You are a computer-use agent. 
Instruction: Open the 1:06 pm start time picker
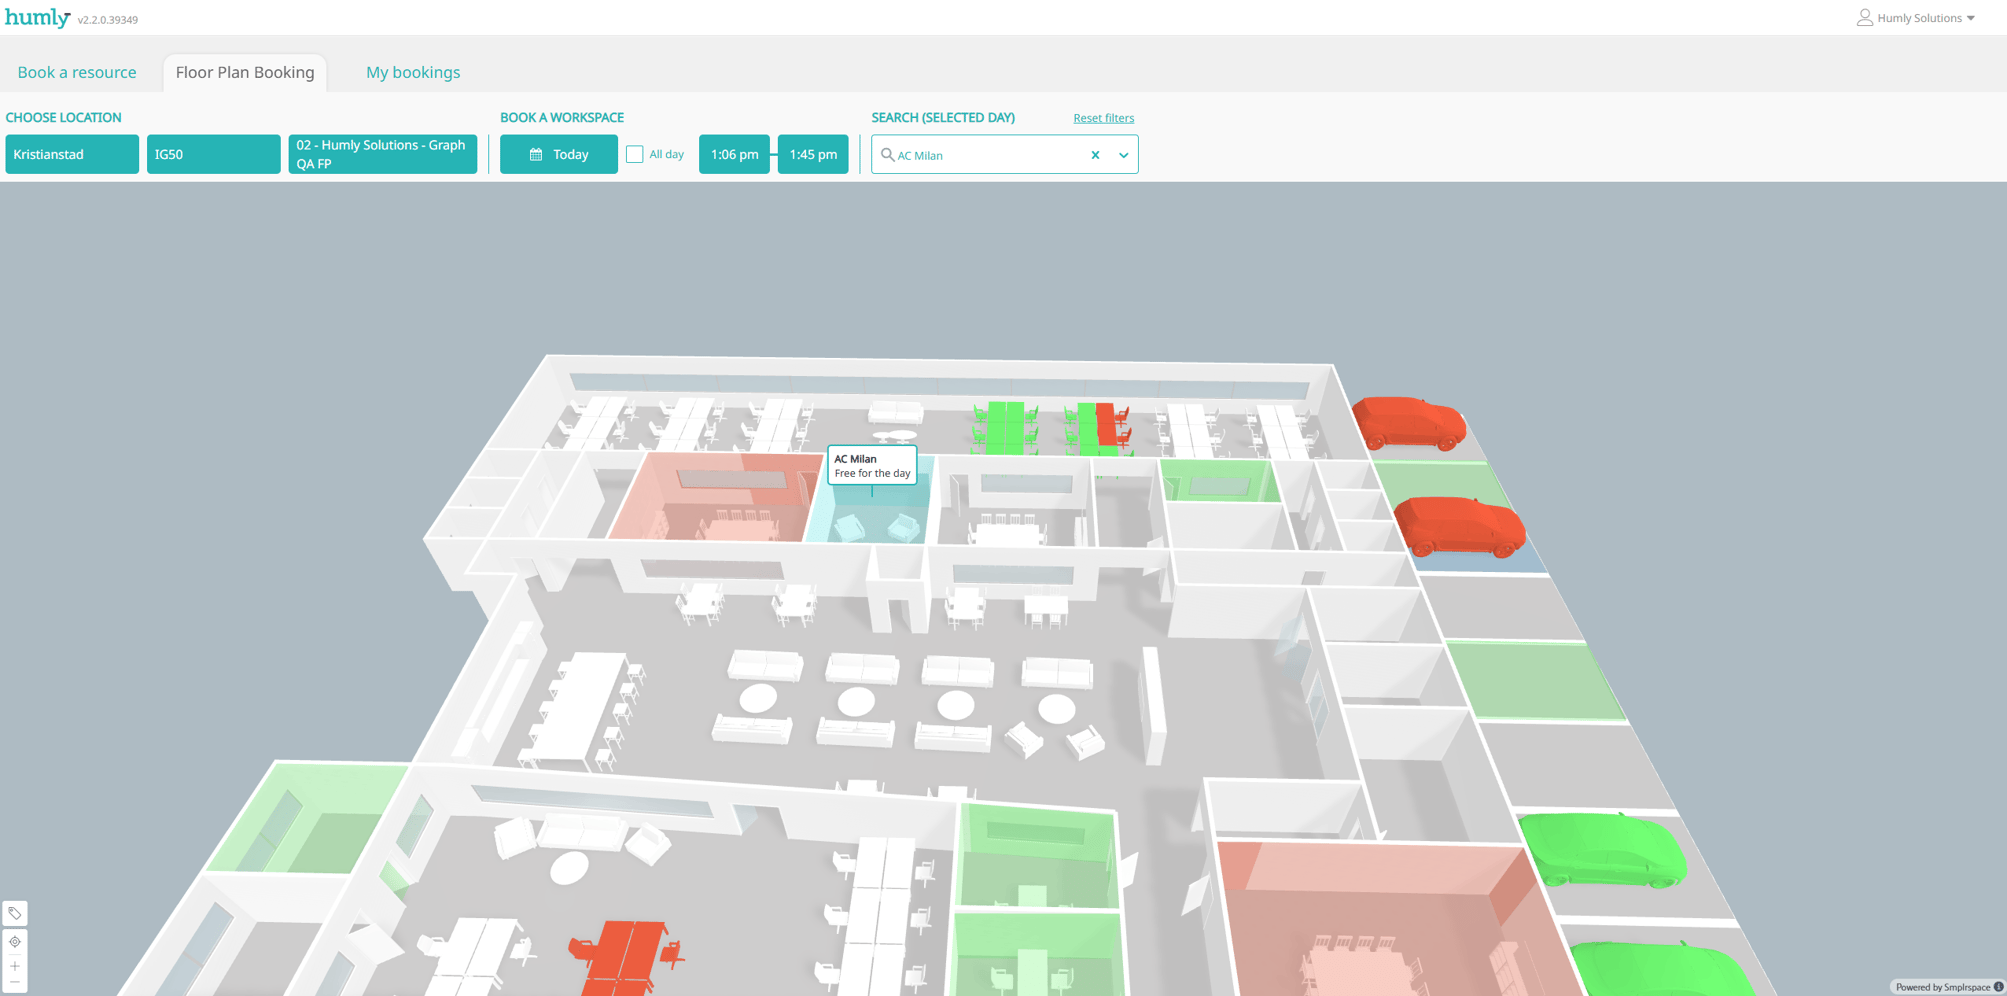pyautogui.click(x=734, y=154)
